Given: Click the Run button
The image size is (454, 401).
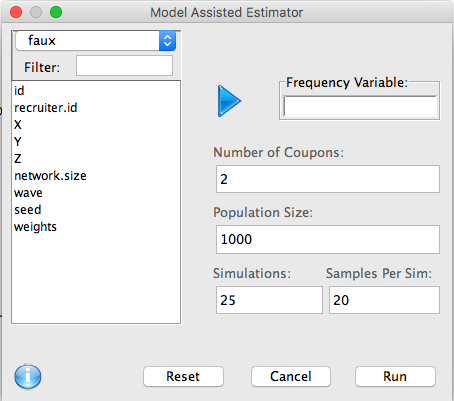Looking at the screenshot, I should (395, 377).
